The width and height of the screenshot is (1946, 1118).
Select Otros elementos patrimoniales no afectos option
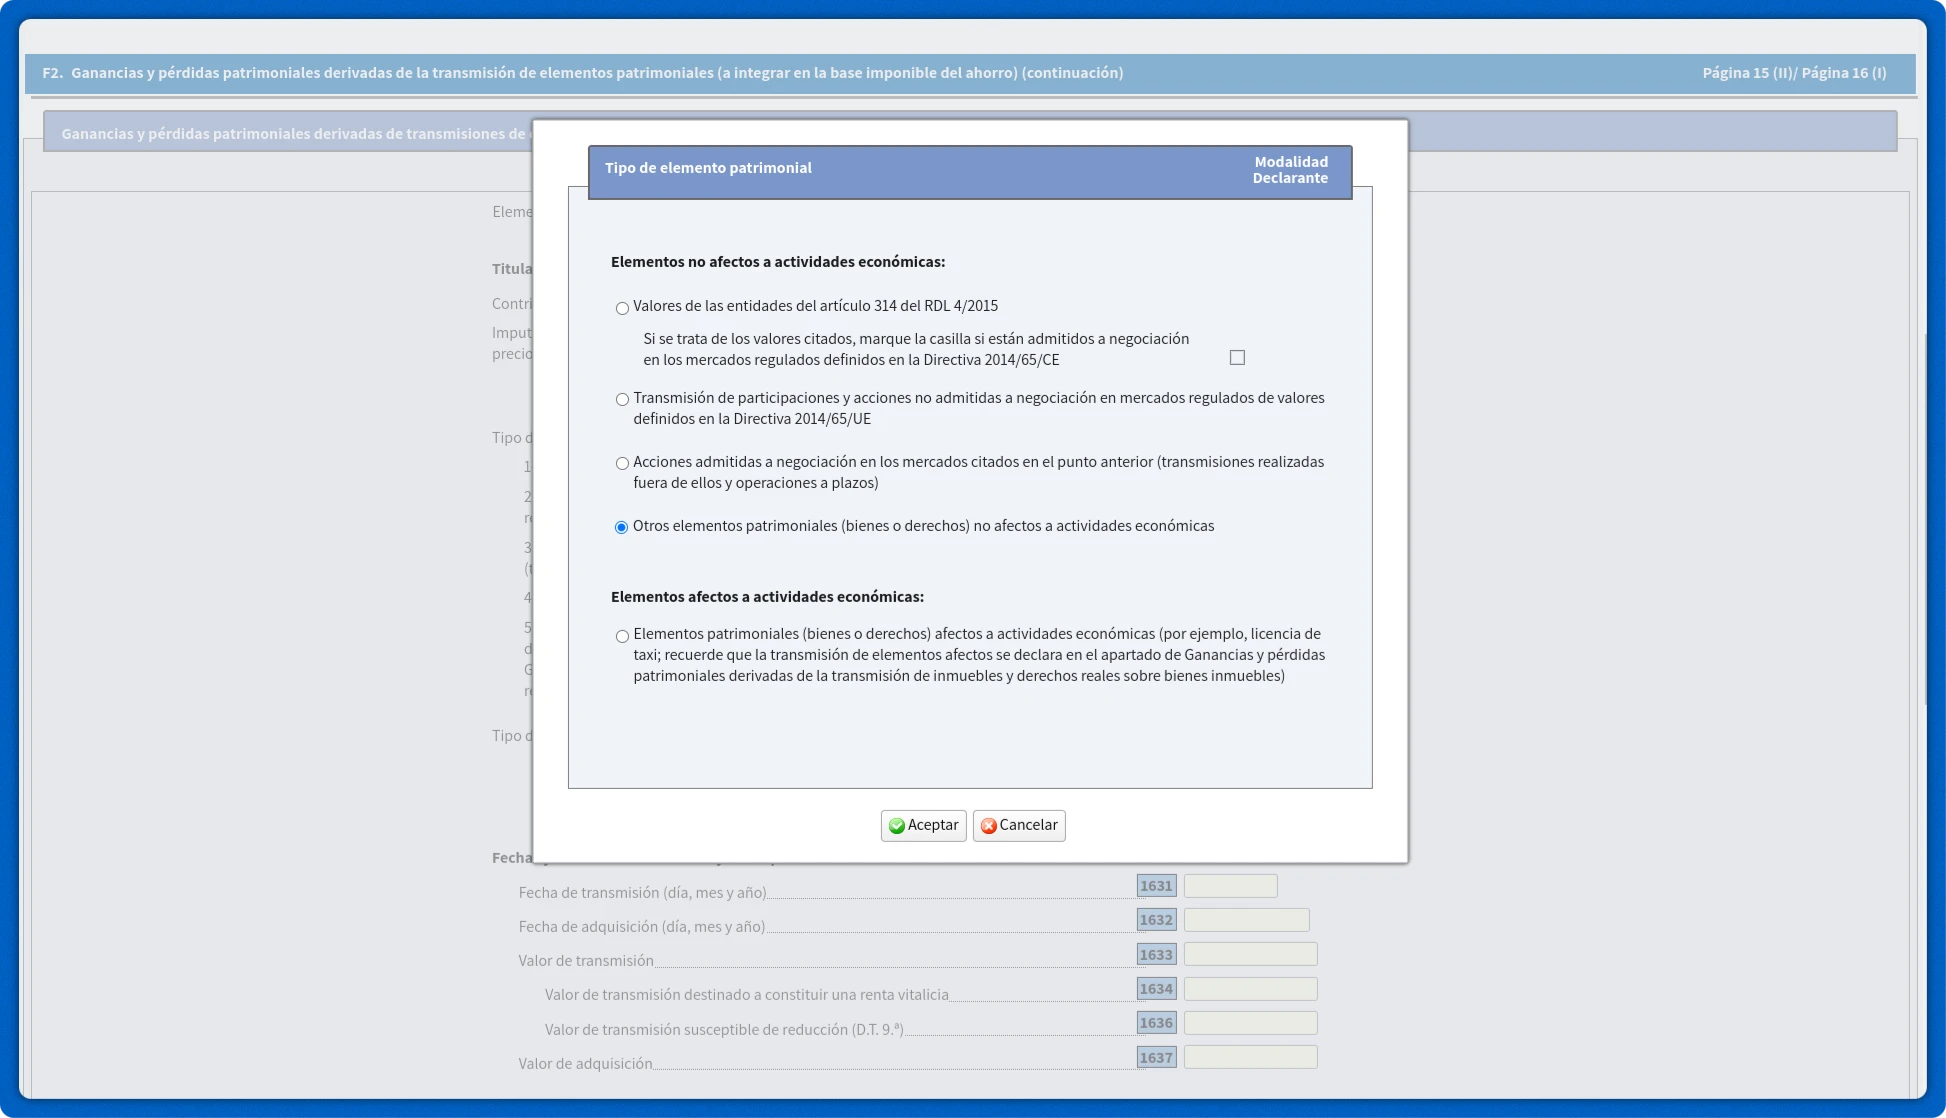pyautogui.click(x=622, y=528)
